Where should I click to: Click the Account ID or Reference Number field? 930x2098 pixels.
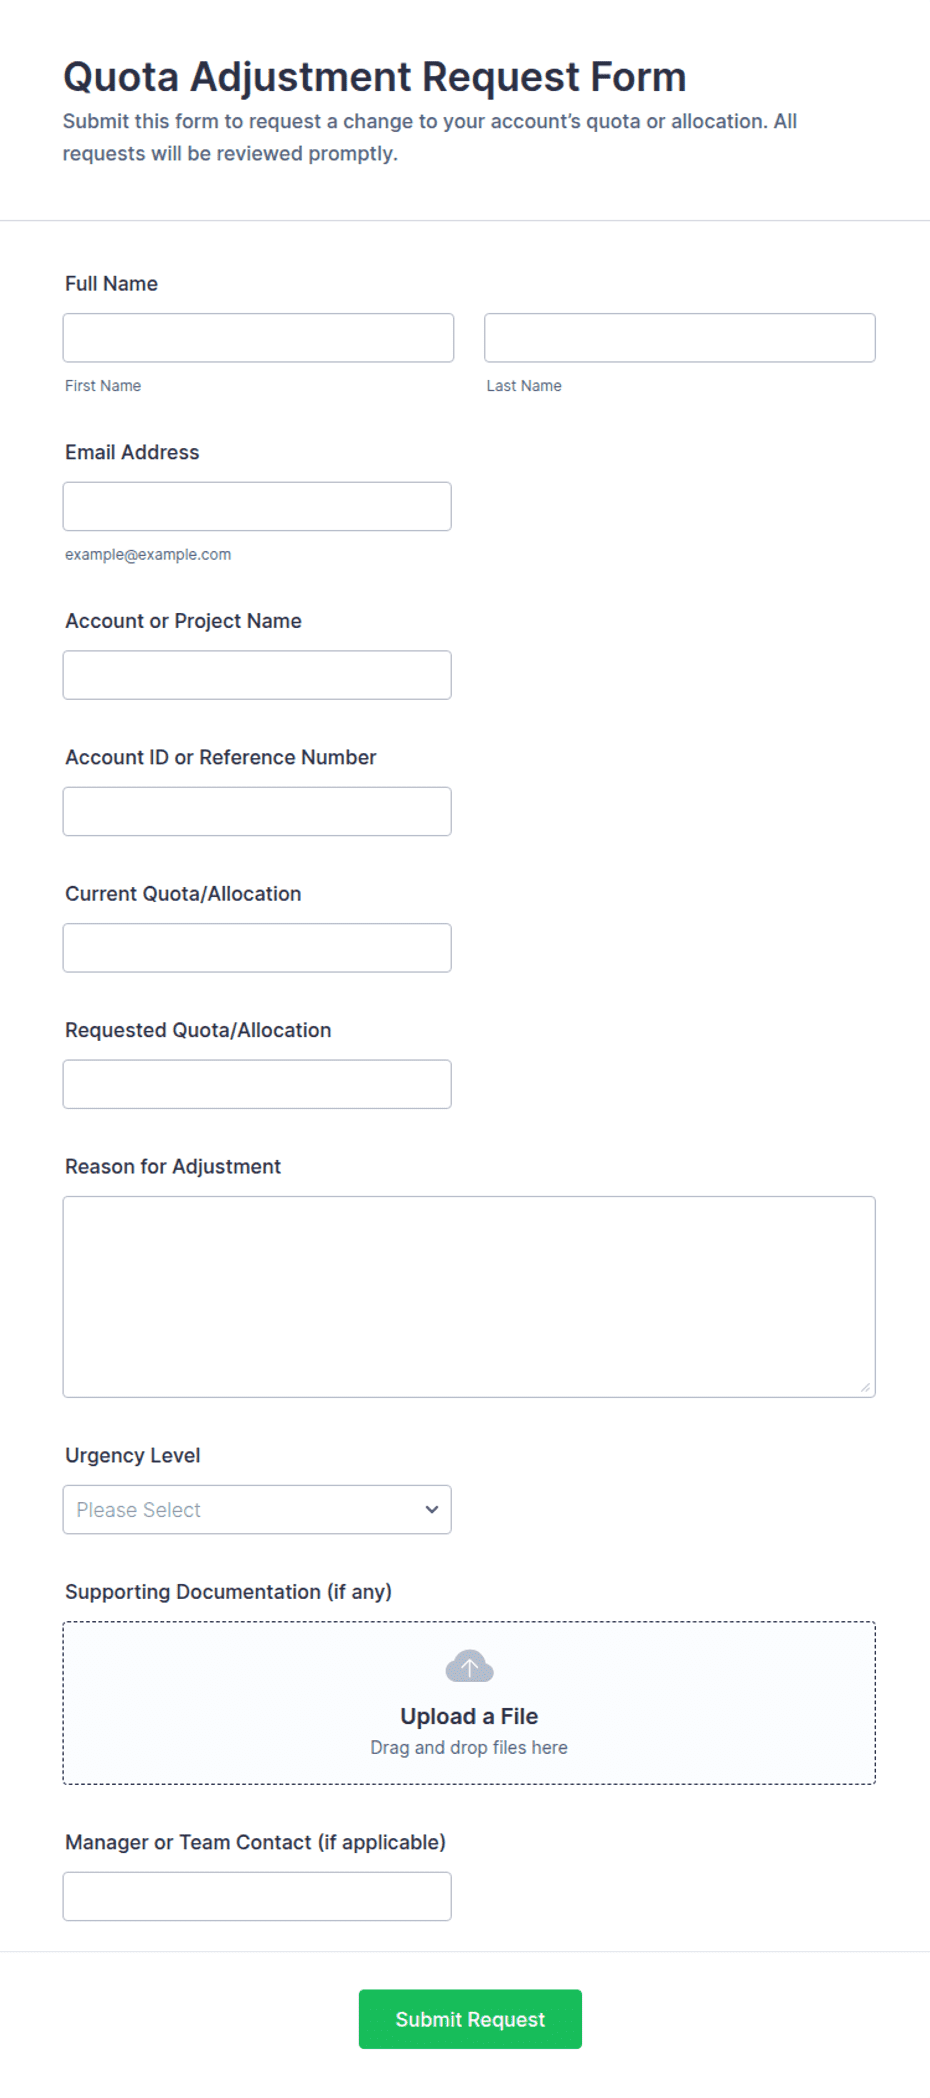257,811
